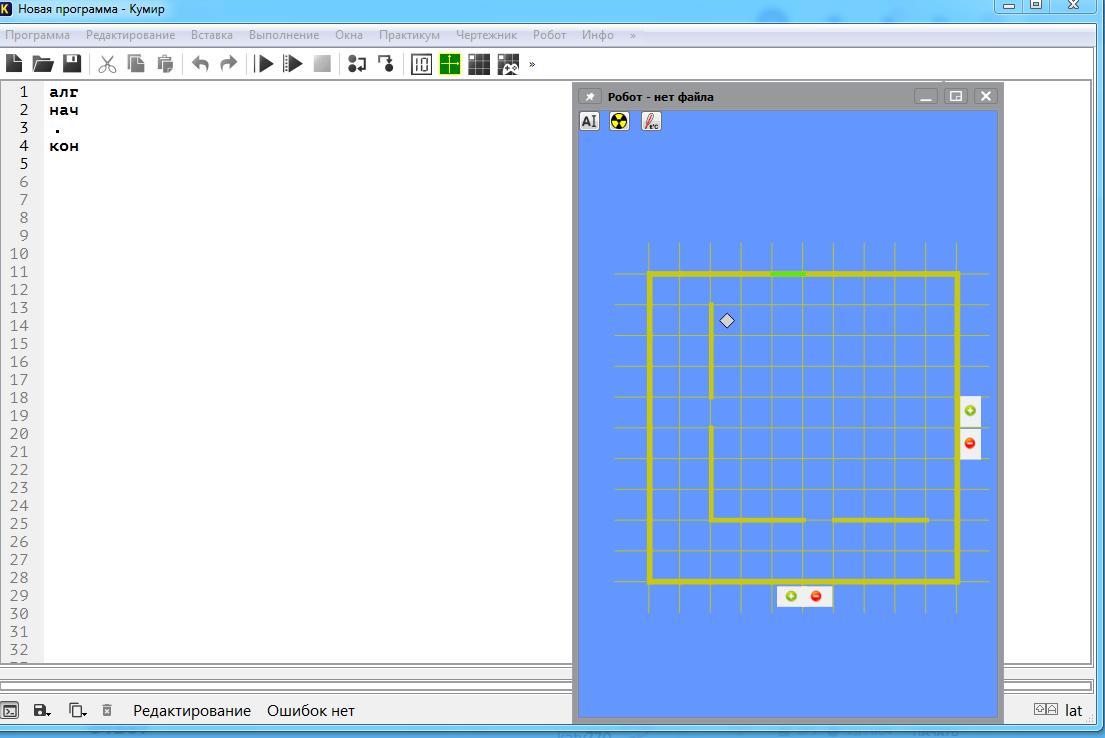Expand hidden menu items chevron
1105x738 pixels.
(x=633, y=35)
